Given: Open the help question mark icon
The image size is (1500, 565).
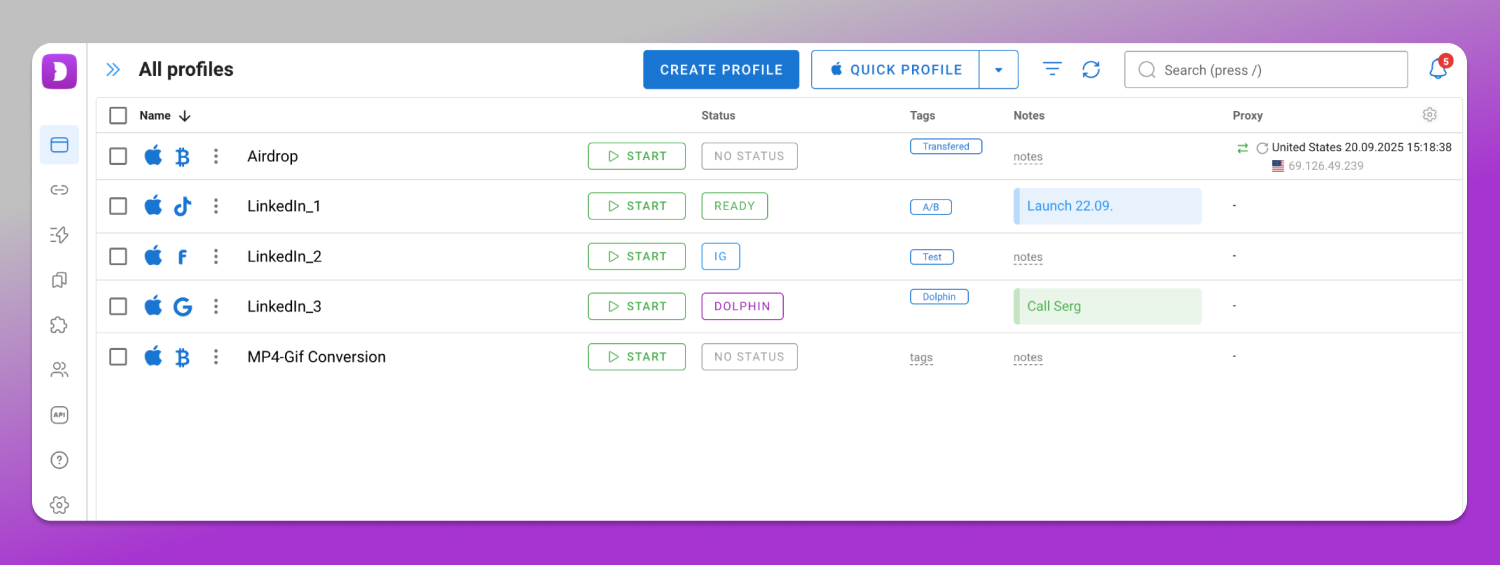Looking at the screenshot, I should click(x=59, y=460).
